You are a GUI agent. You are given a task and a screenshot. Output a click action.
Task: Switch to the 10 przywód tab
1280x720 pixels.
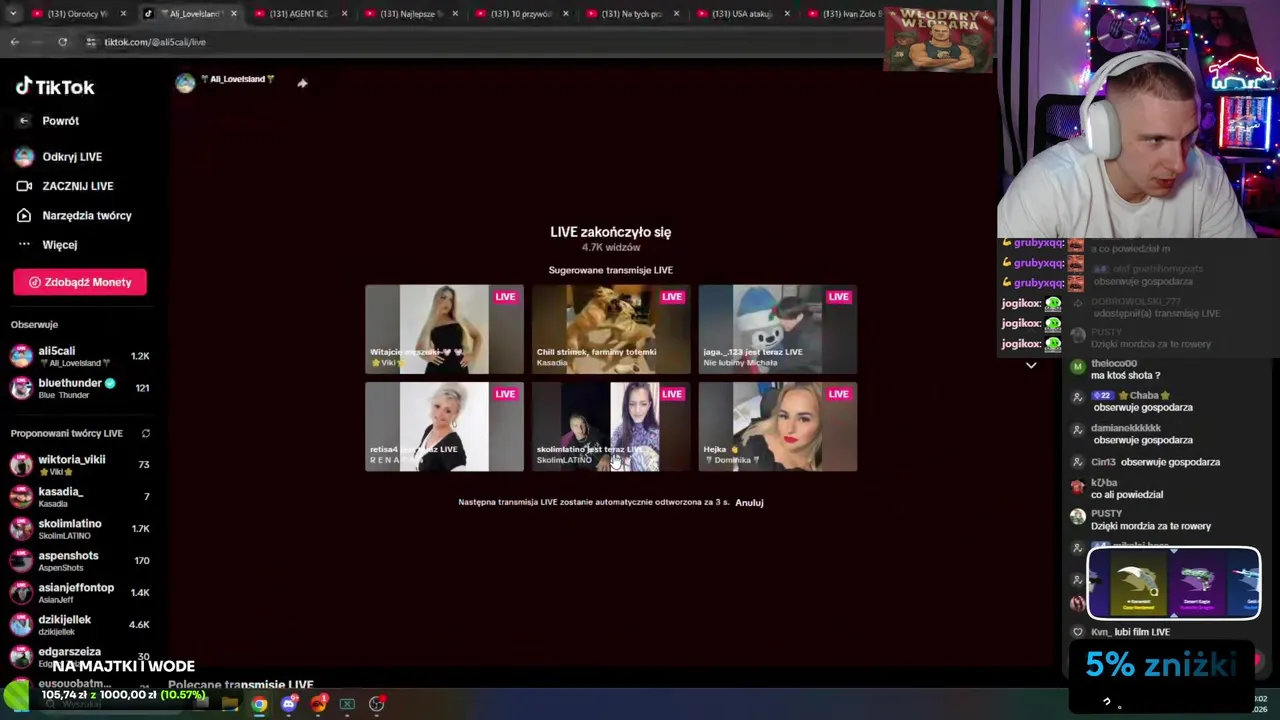[x=521, y=14]
